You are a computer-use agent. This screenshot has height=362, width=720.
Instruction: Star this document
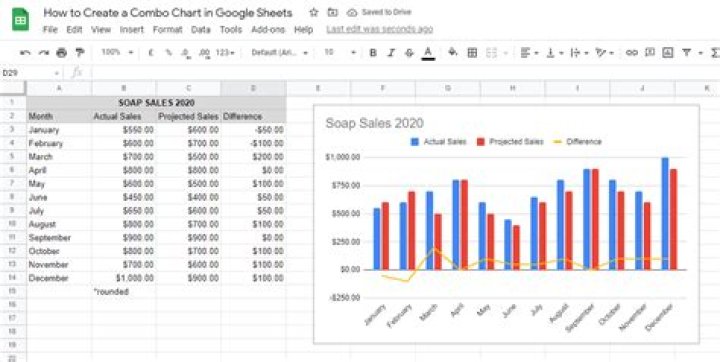pyautogui.click(x=314, y=12)
